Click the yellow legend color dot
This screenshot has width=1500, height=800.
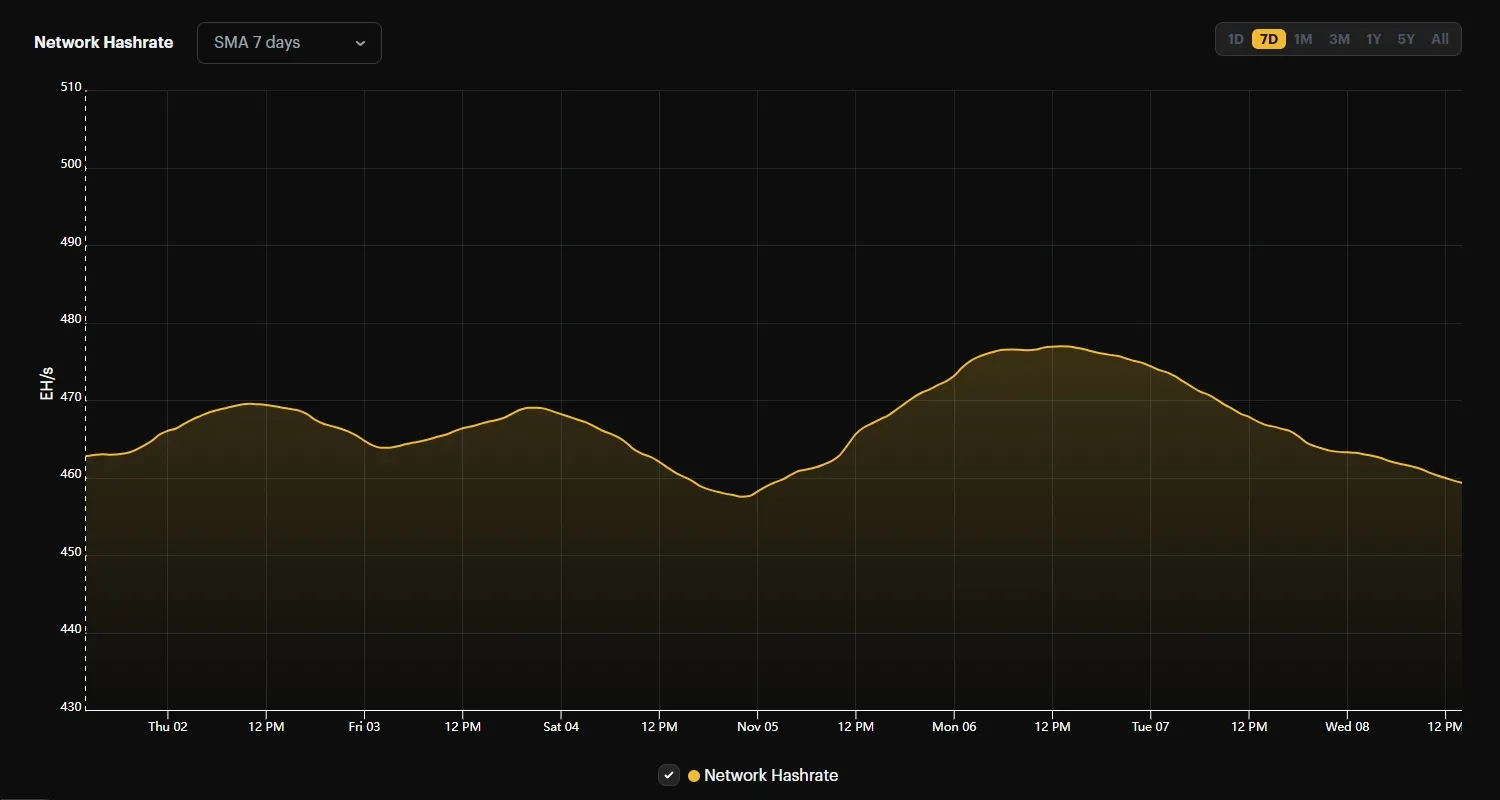pos(692,775)
